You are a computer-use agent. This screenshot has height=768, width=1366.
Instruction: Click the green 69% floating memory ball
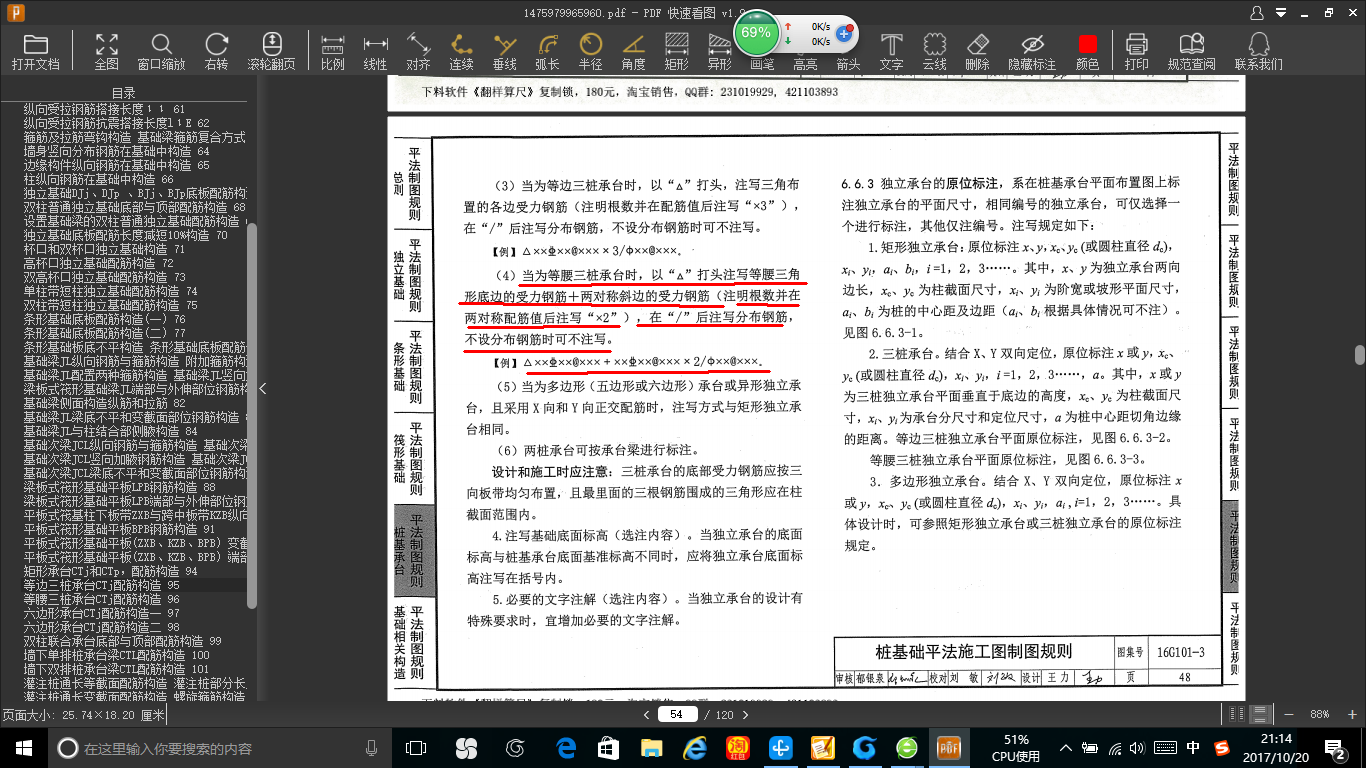click(x=757, y=32)
